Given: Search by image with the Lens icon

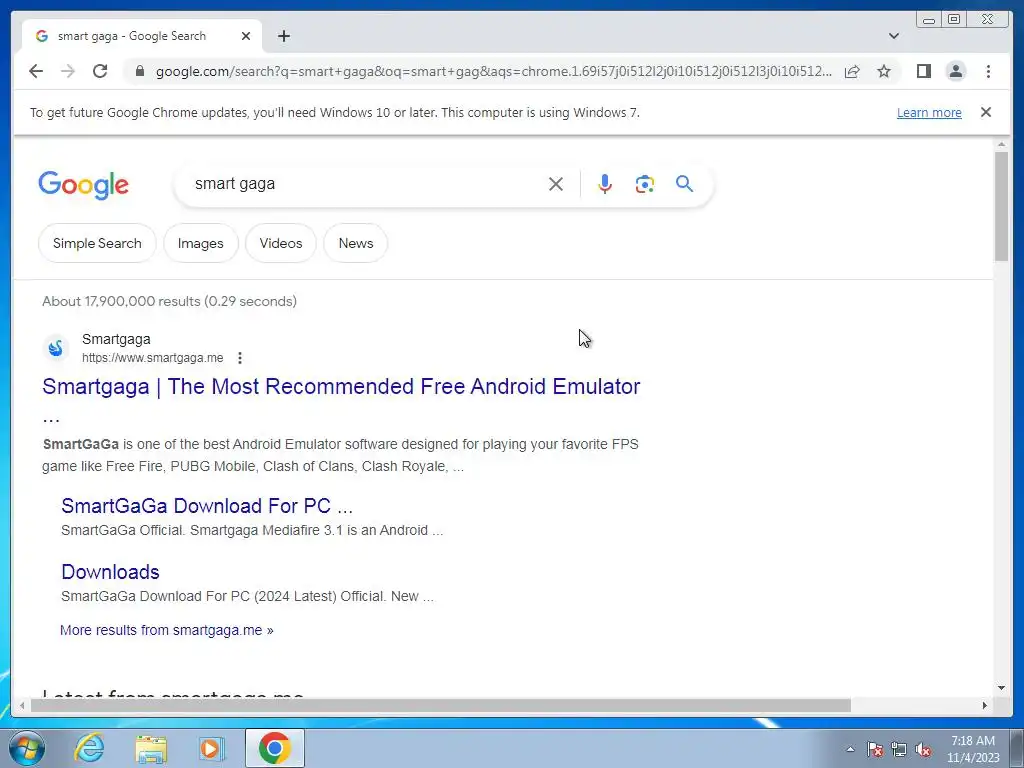Looking at the screenshot, I should tap(645, 184).
